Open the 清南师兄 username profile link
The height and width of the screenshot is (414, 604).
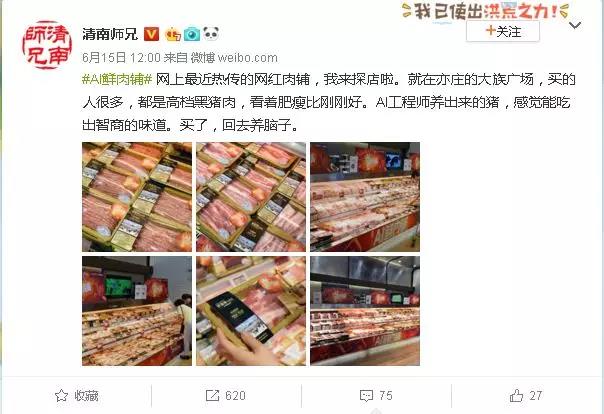coord(110,34)
